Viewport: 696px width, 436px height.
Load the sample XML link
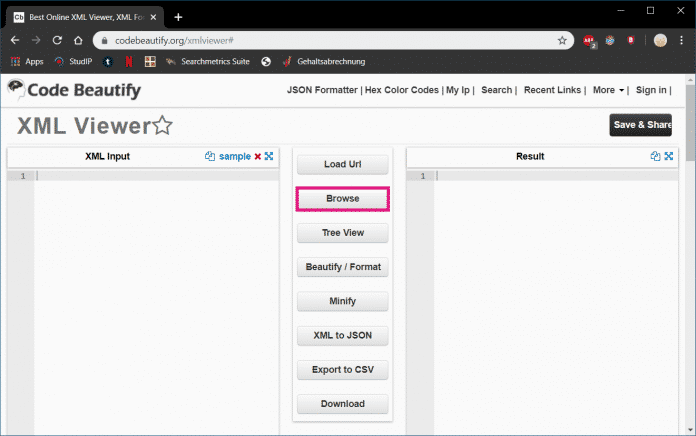(x=235, y=157)
